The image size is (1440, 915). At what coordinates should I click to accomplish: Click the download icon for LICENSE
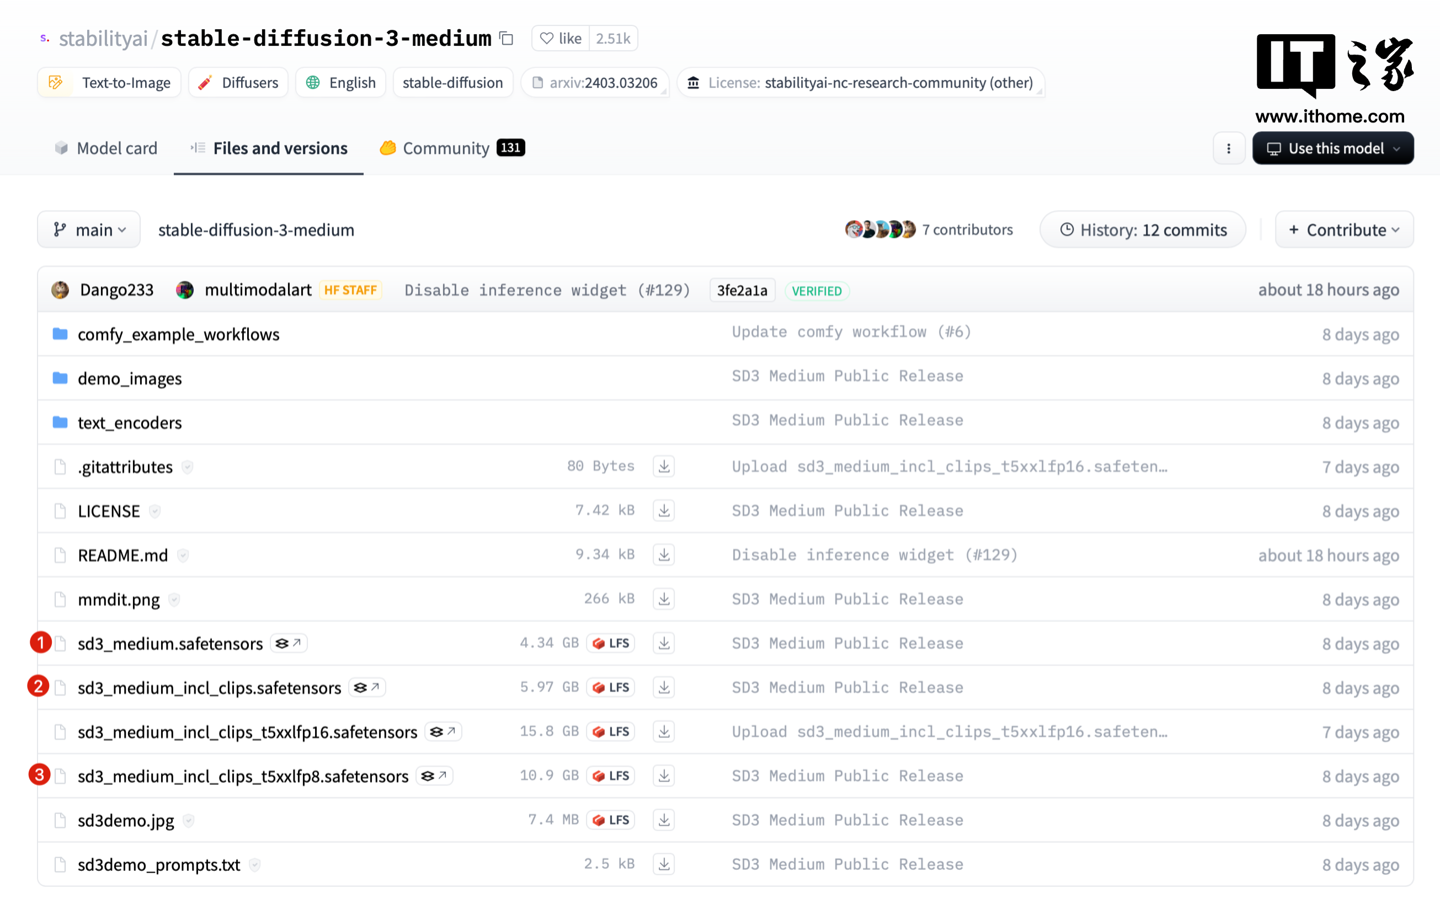pos(664,511)
